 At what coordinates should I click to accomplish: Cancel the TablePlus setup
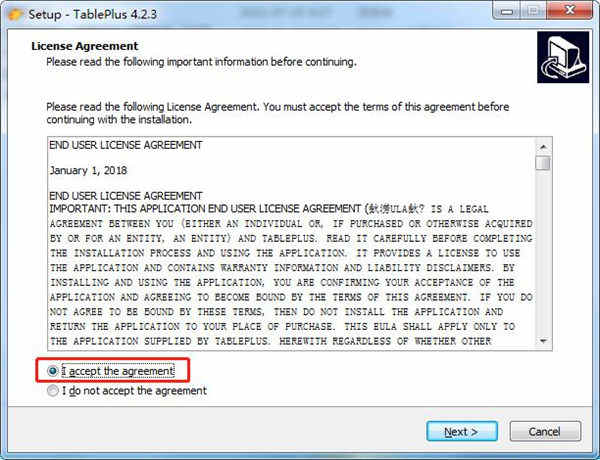click(545, 431)
